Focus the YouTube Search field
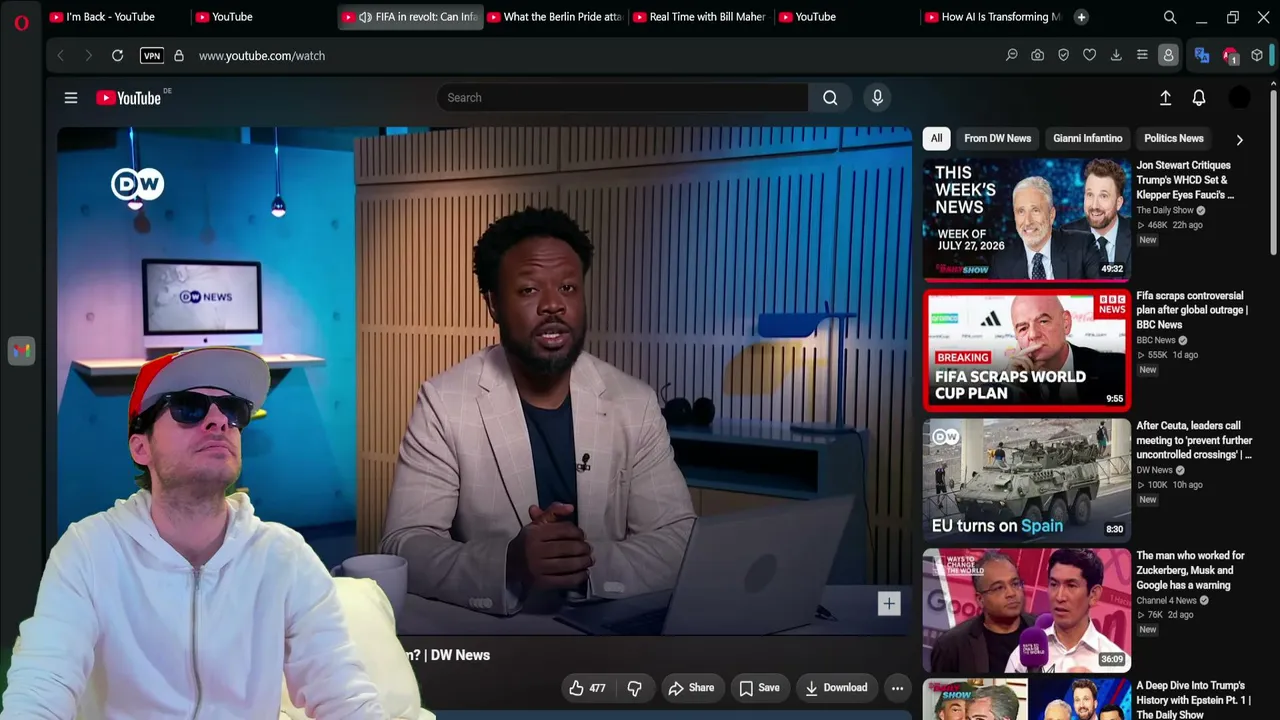 622,98
